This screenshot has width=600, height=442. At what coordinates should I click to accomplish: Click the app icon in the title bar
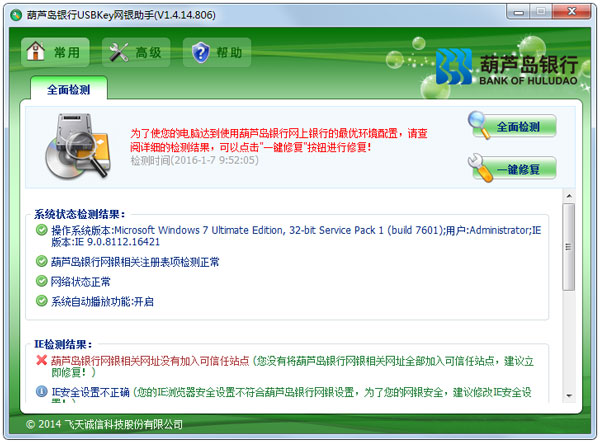14,13
